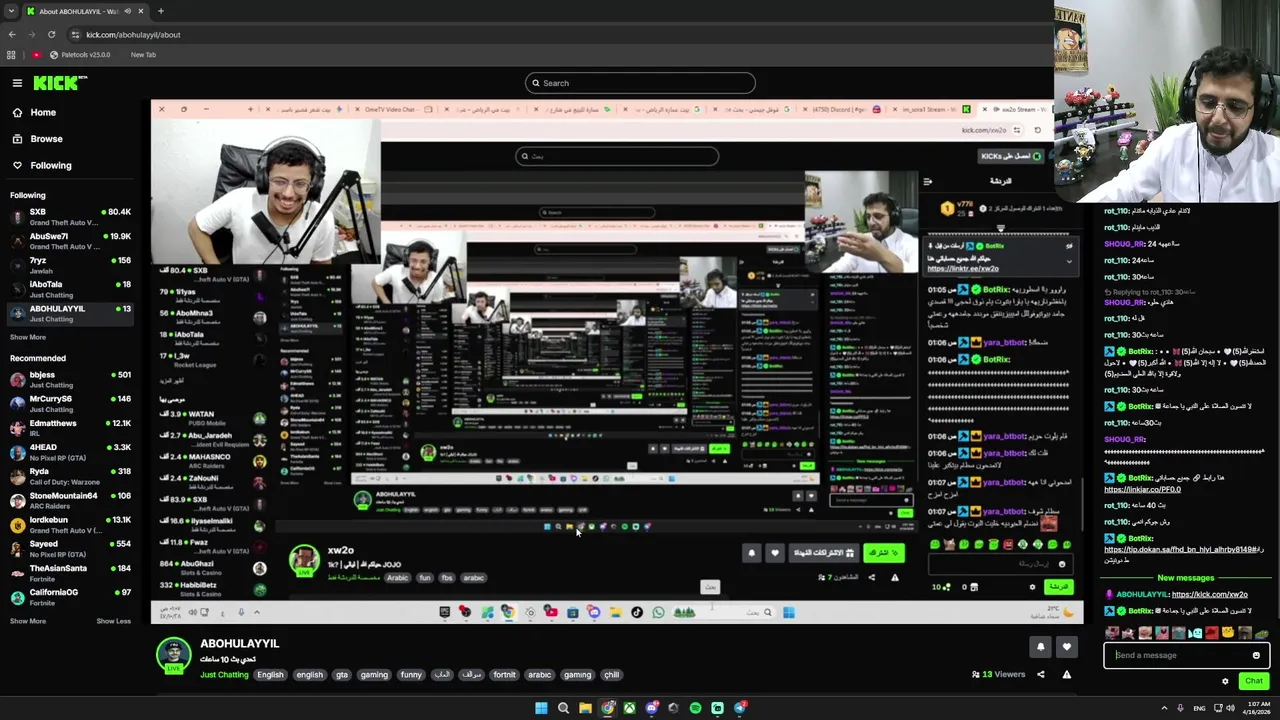Viewport: 1280px width, 720px height.
Task: Open File Explorer from taskbar
Action: coord(585,708)
